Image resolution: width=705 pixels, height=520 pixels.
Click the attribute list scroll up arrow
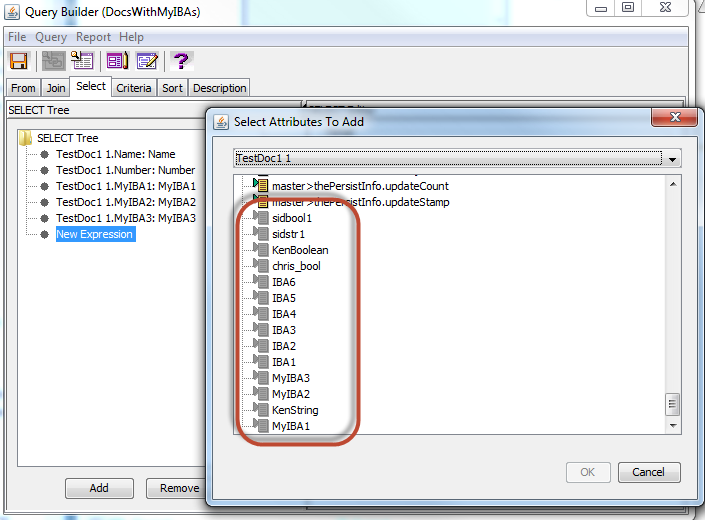tap(673, 184)
